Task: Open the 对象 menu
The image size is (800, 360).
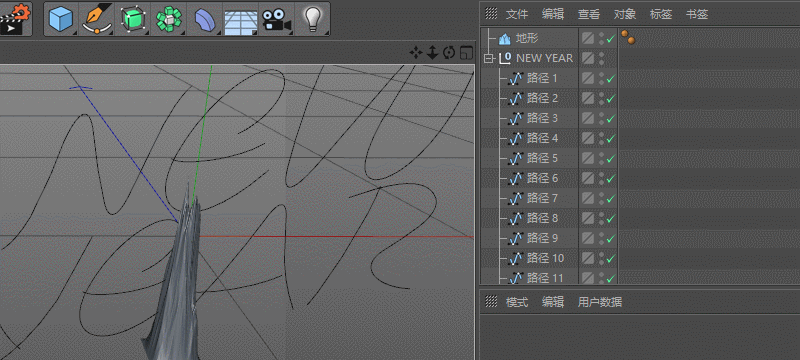Action: 624,14
